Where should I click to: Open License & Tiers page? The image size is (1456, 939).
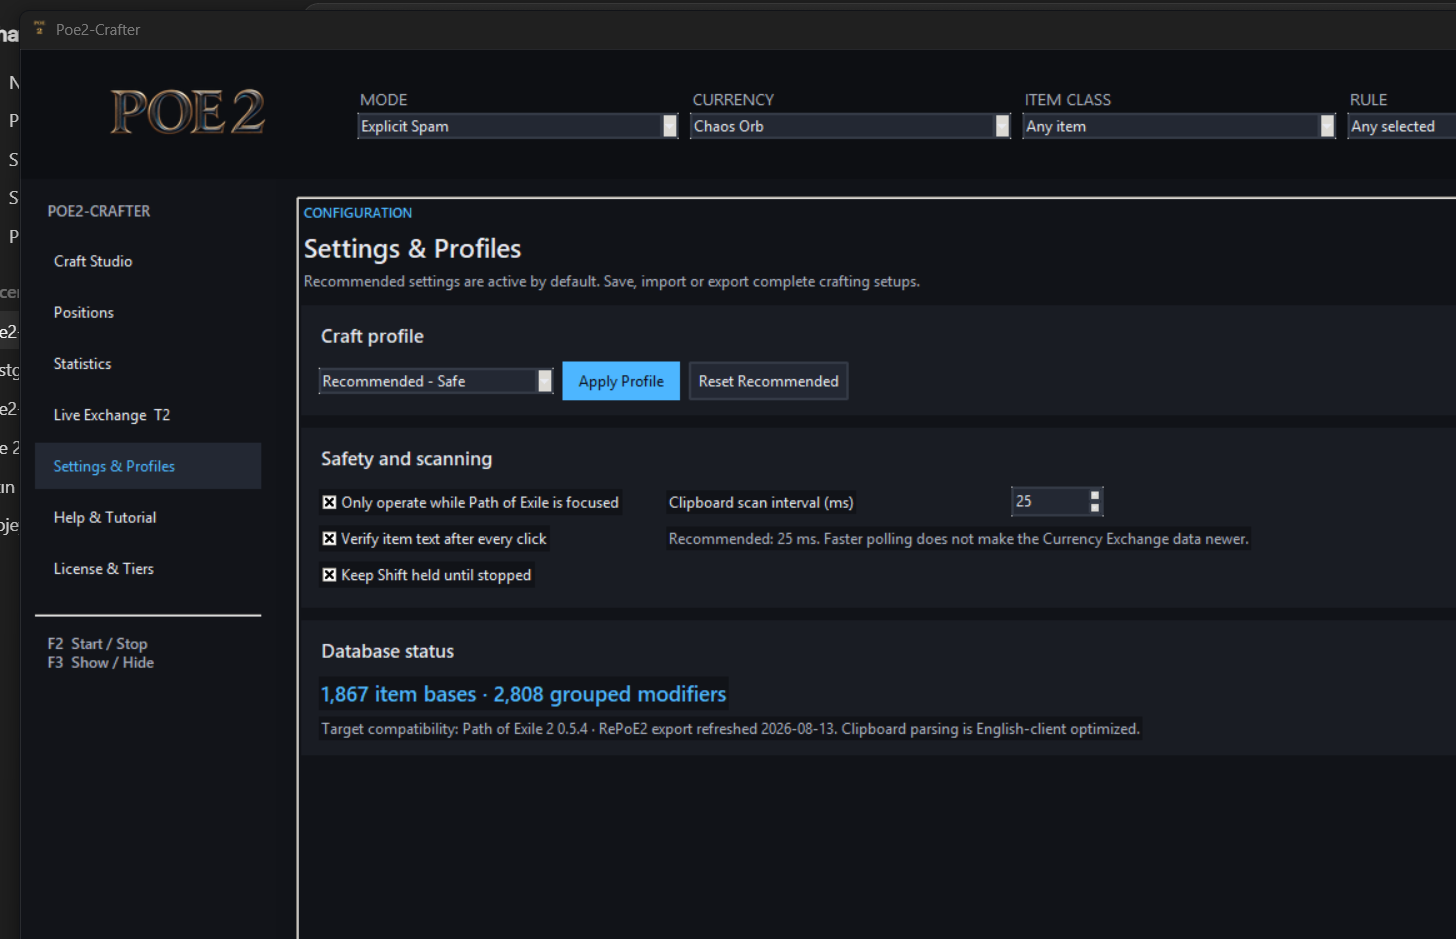point(148,568)
